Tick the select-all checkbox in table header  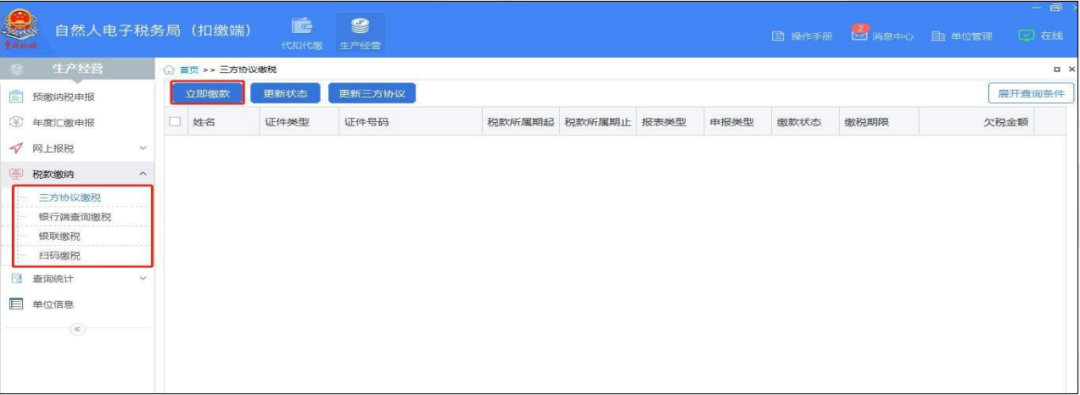175,121
